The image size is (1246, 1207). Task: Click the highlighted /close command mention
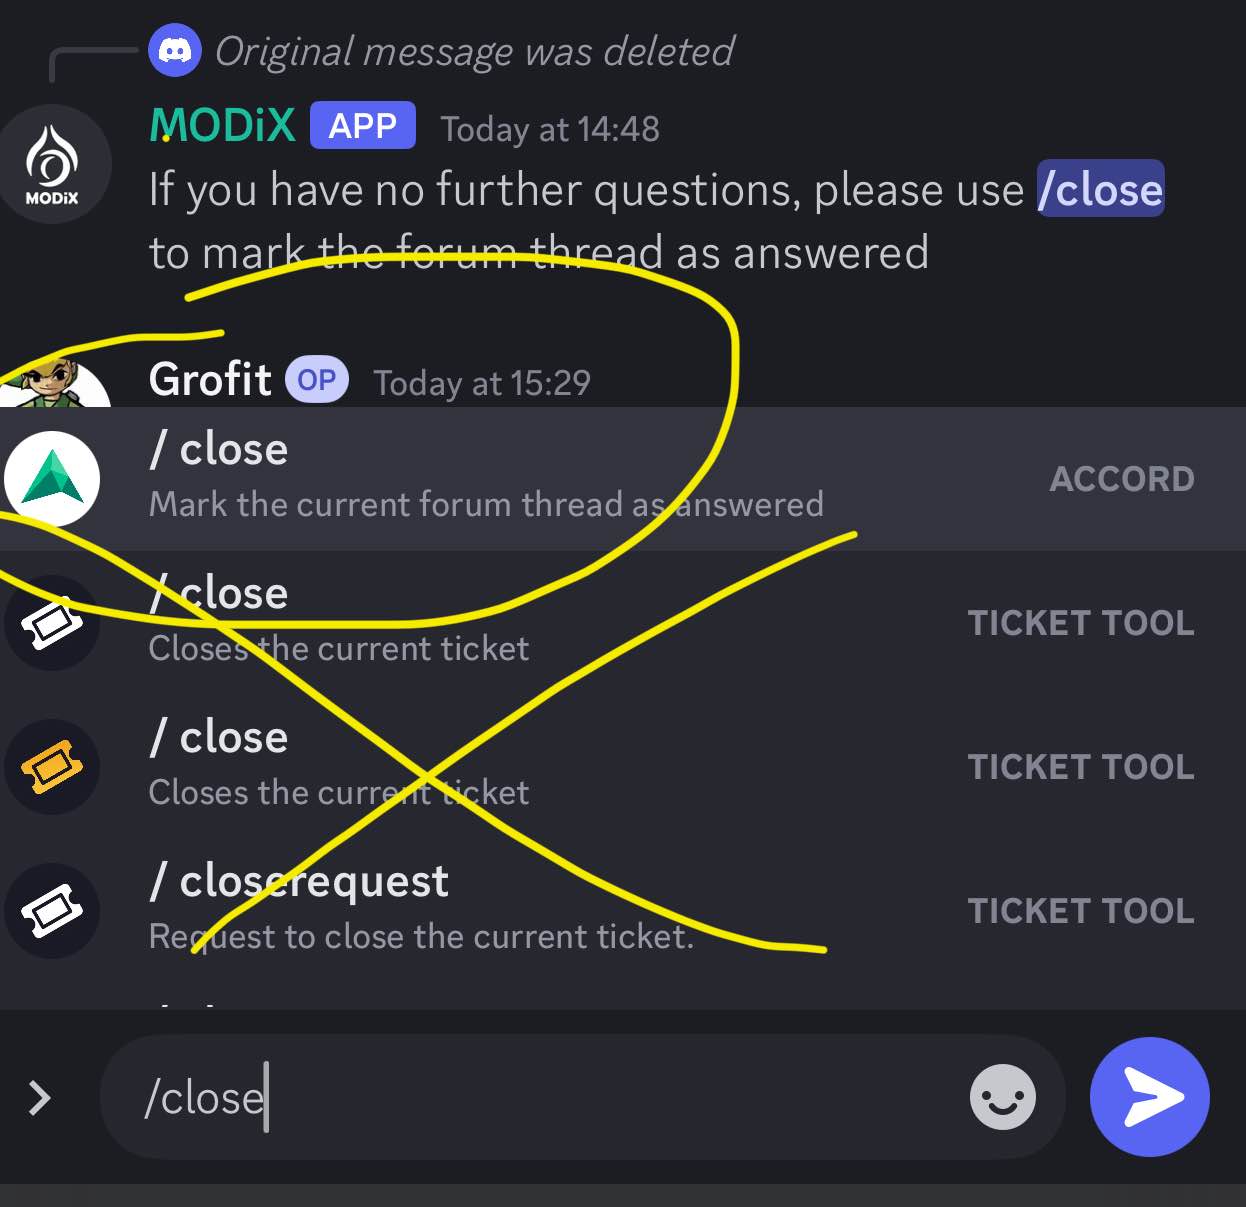[x=1100, y=189]
